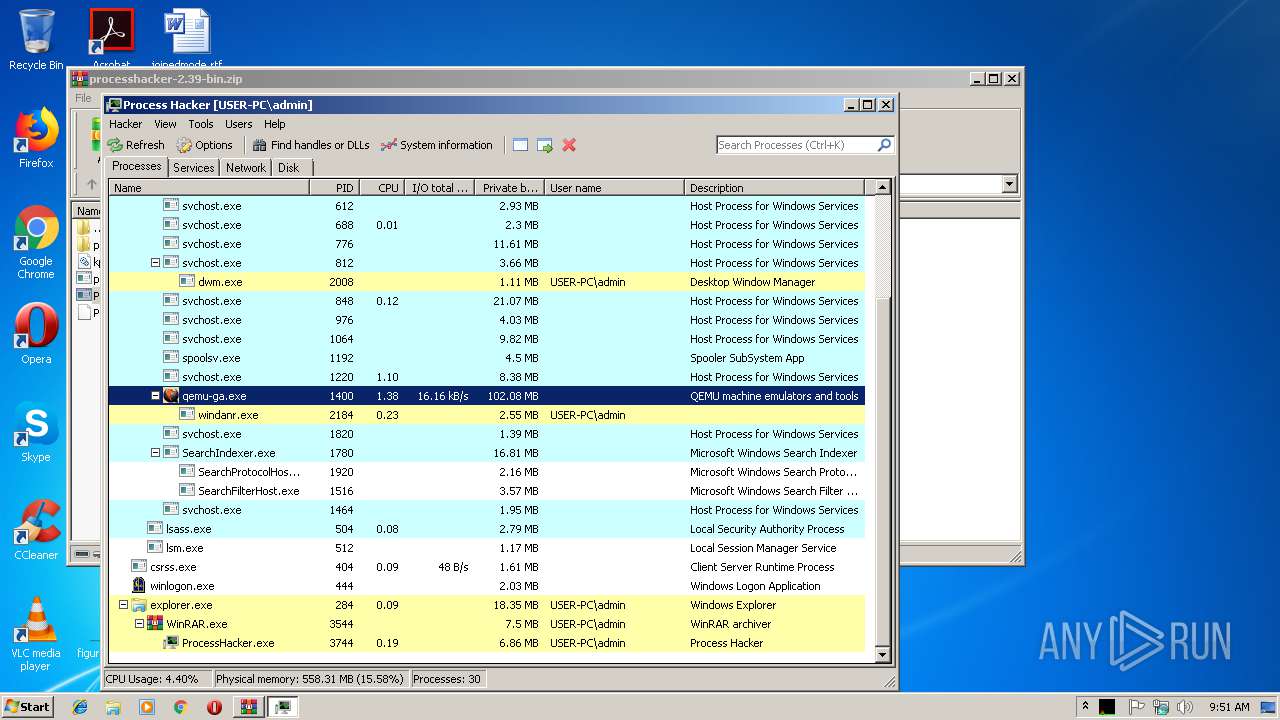The height and width of the screenshot is (720, 1280).
Task: Click the Refresh toolbar button
Action: tap(136, 145)
